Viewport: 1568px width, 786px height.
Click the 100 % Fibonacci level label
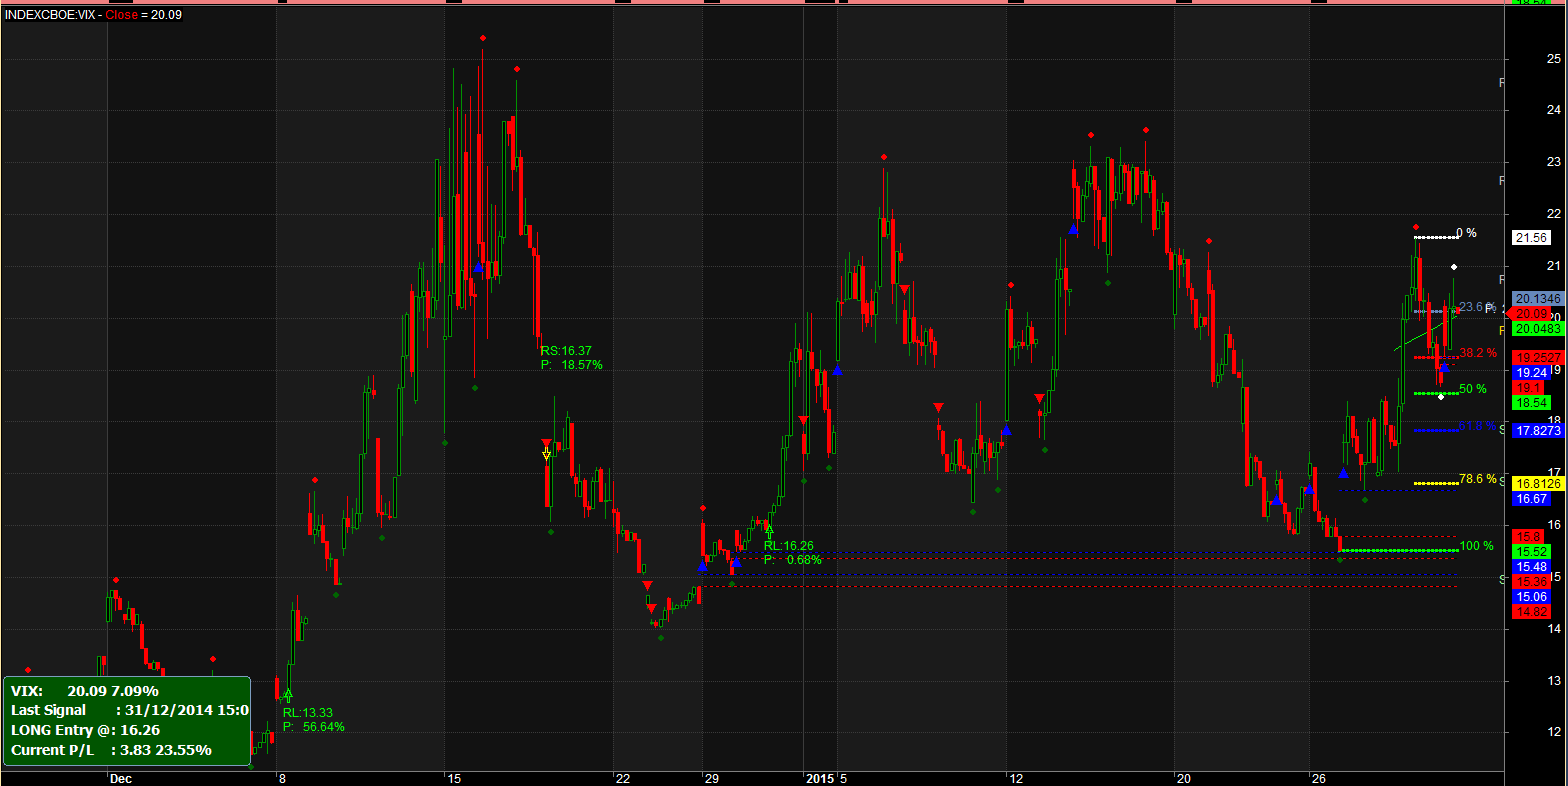click(1476, 546)
